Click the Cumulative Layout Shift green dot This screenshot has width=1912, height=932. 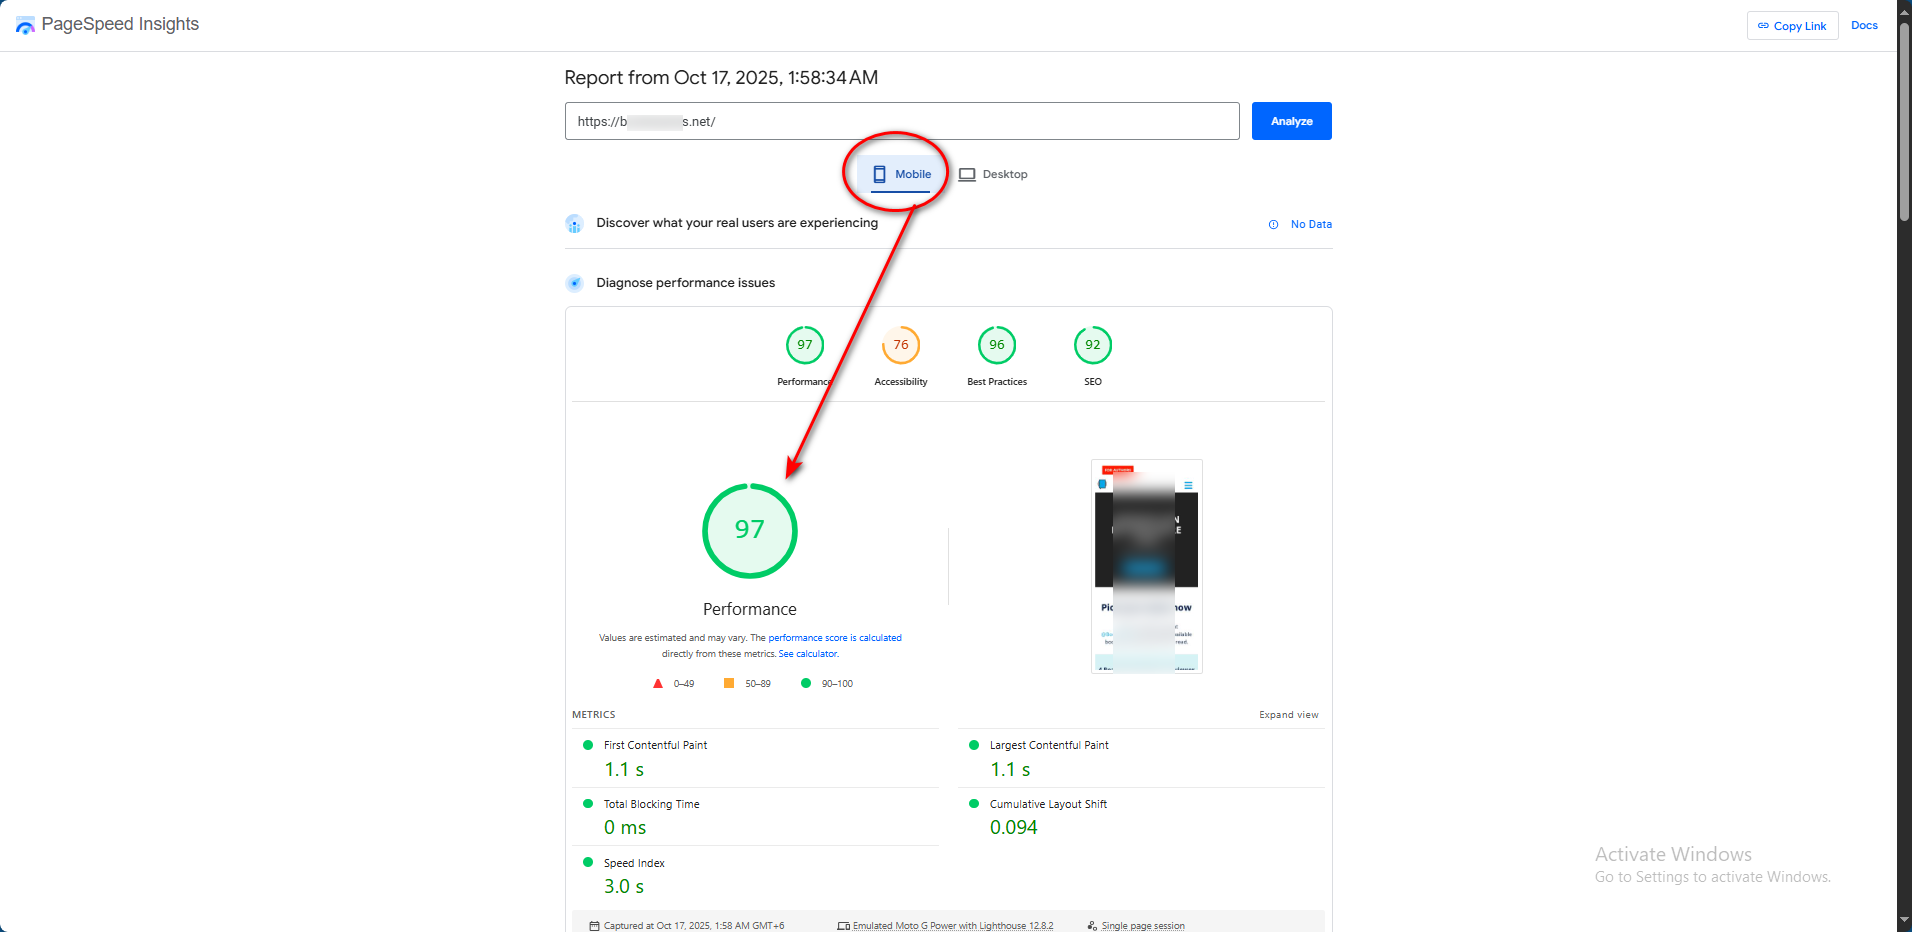pos(974,804)
